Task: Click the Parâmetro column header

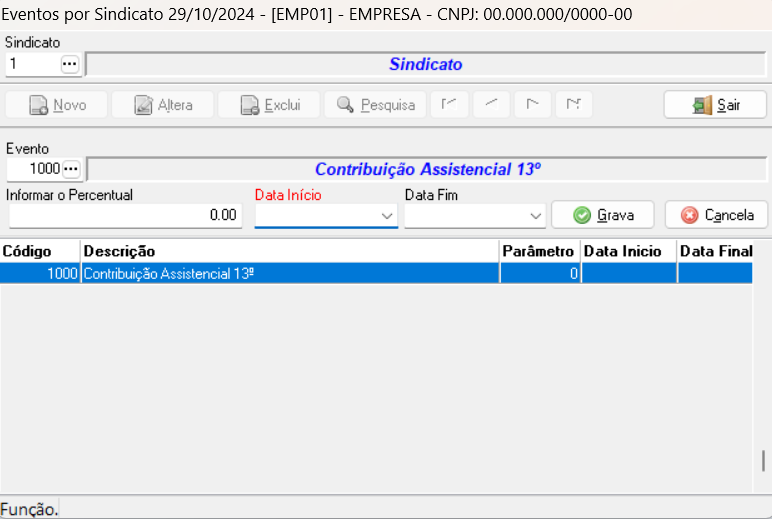Action: 540,251
